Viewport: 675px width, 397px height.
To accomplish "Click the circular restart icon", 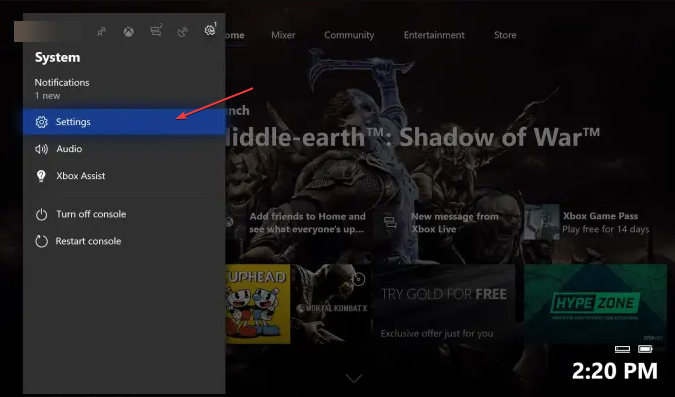I will 41,241.
